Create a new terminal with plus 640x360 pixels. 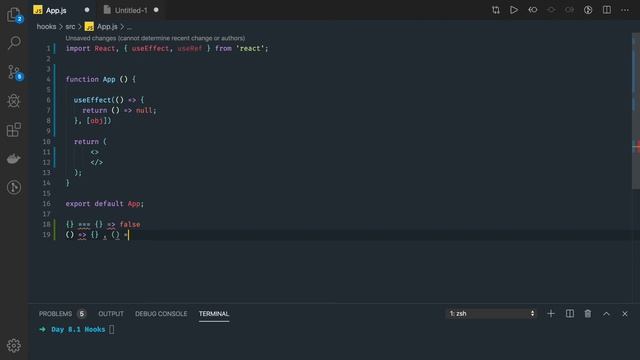click(x=551, y=313)
